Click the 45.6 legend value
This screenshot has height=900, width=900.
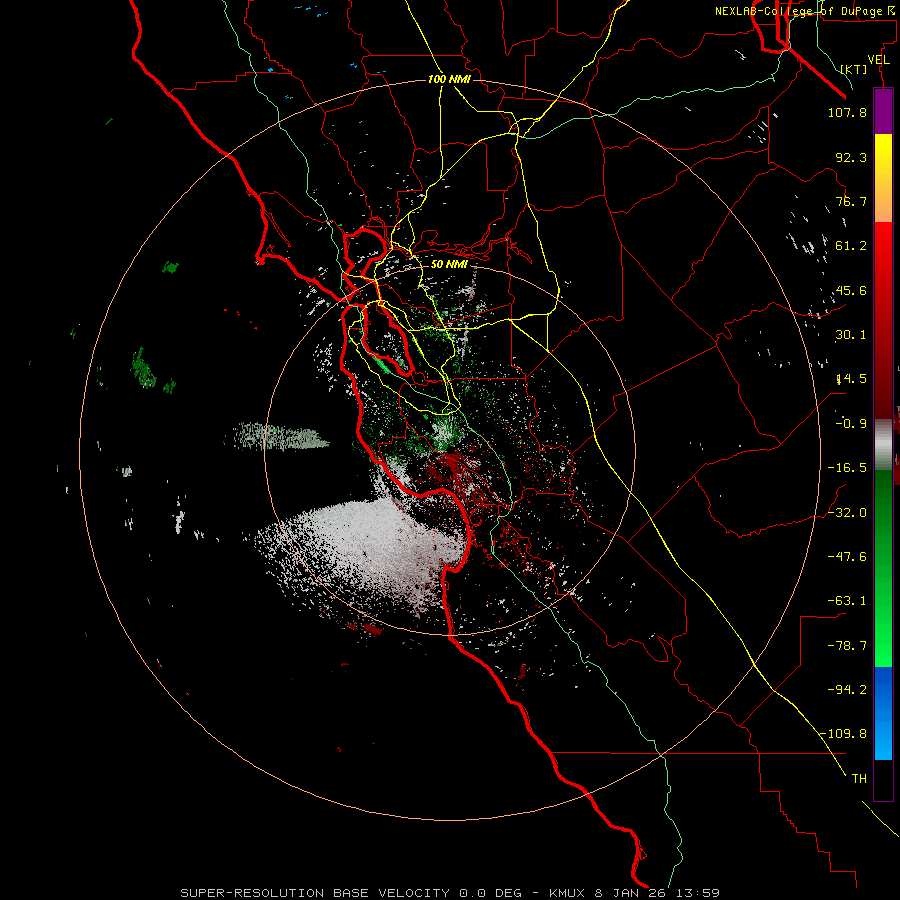click(851, 290)
